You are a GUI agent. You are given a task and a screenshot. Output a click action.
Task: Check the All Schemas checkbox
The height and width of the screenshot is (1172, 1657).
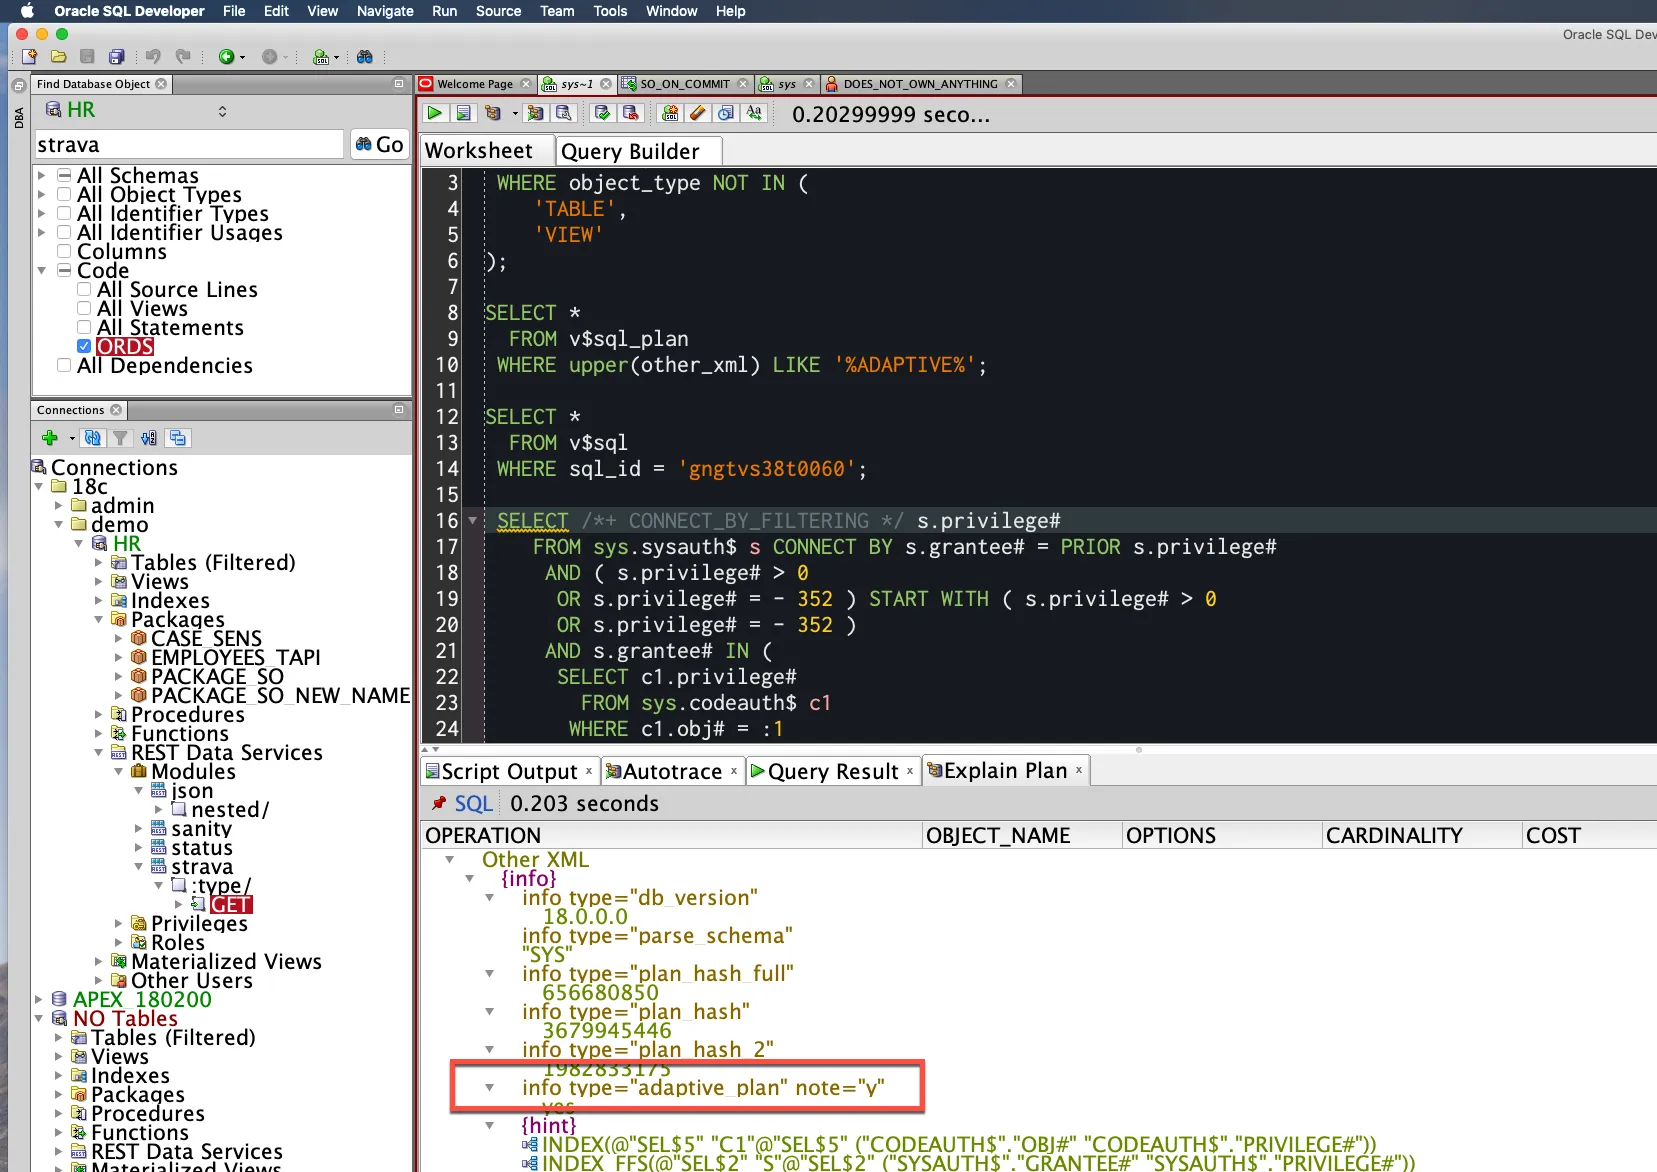coord(64,175)
